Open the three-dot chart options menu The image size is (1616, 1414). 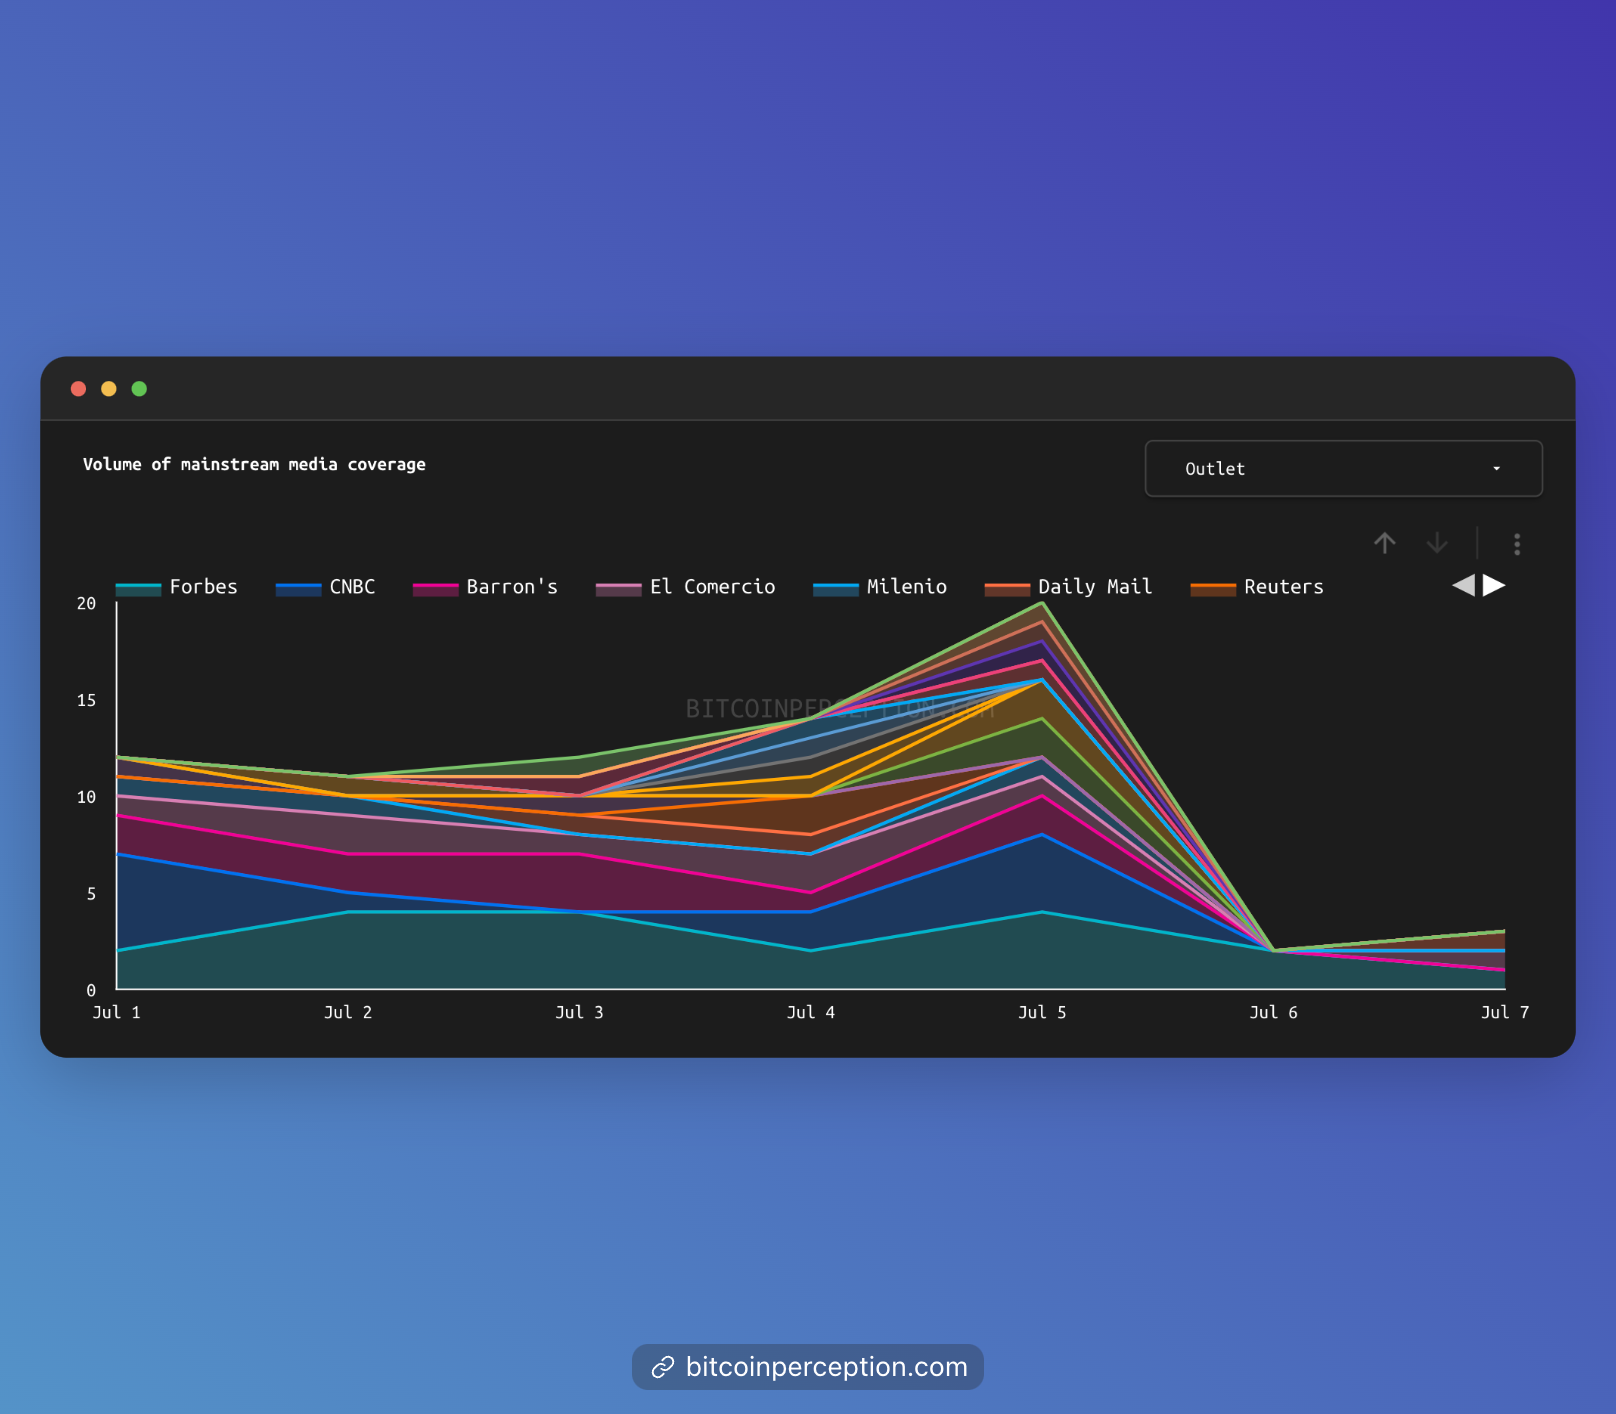tap(1517, 544)
